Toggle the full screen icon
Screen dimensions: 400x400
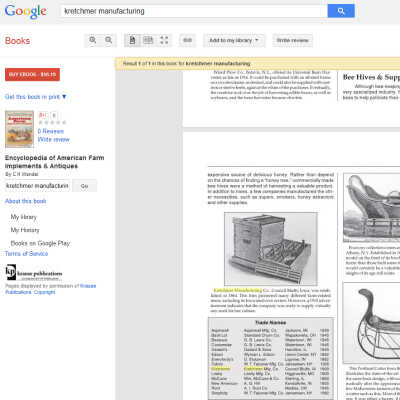164,40
